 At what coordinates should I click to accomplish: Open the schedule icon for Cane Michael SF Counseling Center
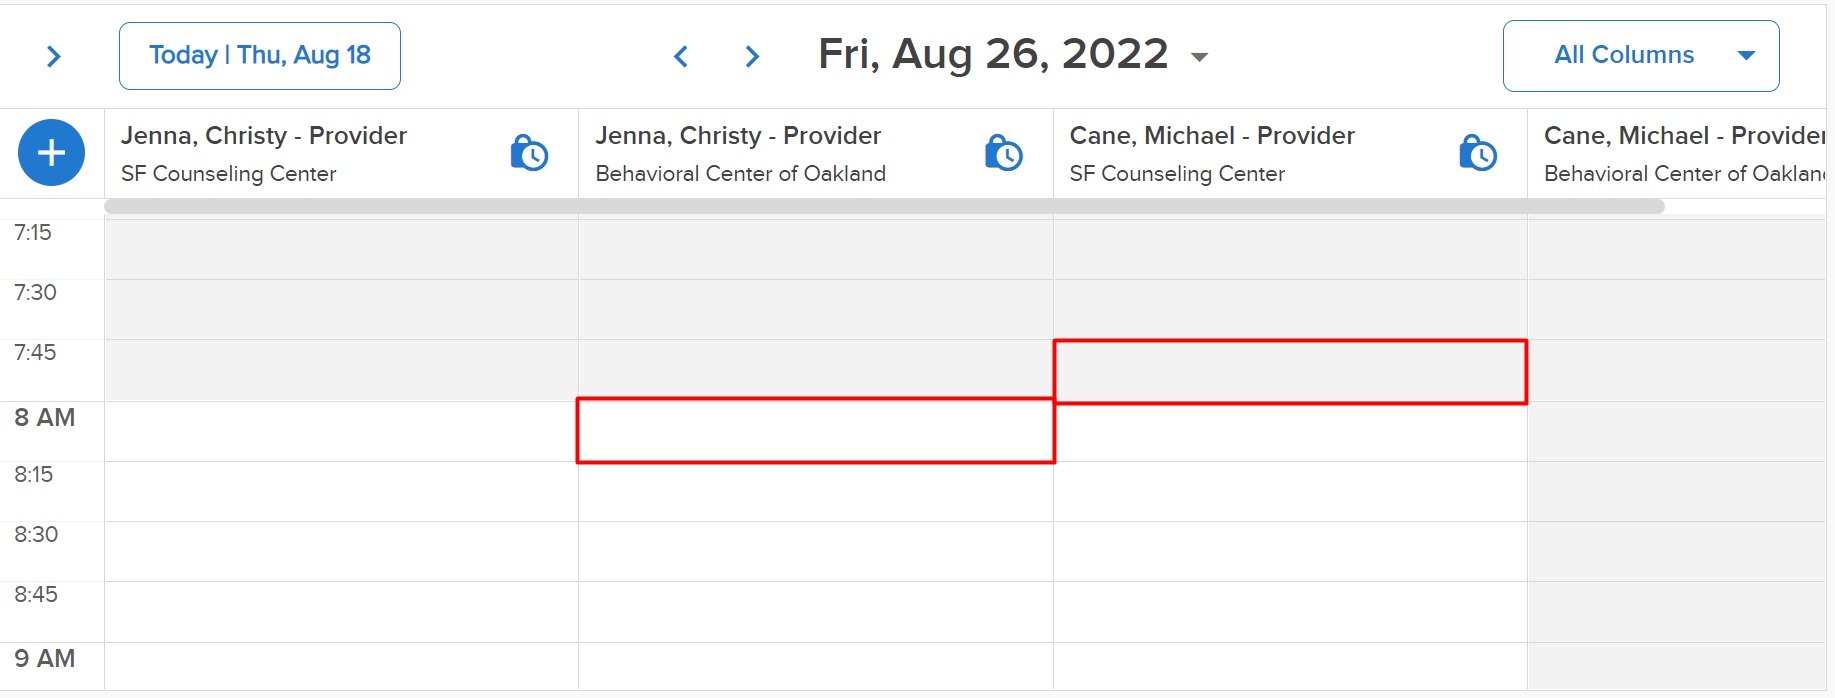pos(1477,153)
